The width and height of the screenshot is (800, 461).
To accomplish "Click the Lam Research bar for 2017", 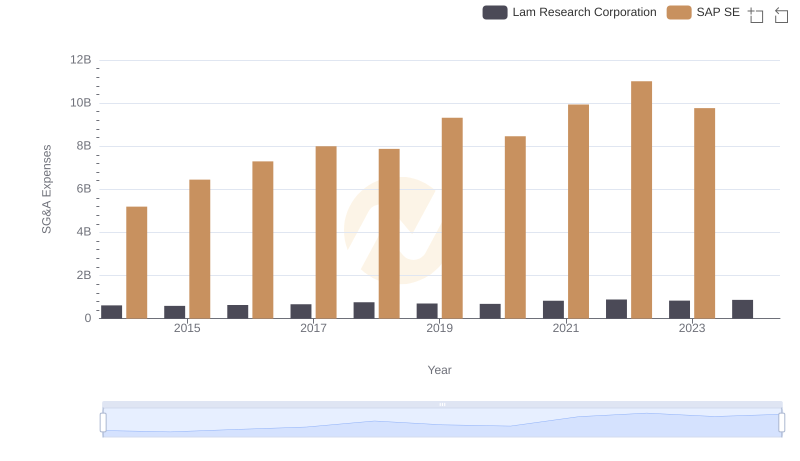I will 301,312.
